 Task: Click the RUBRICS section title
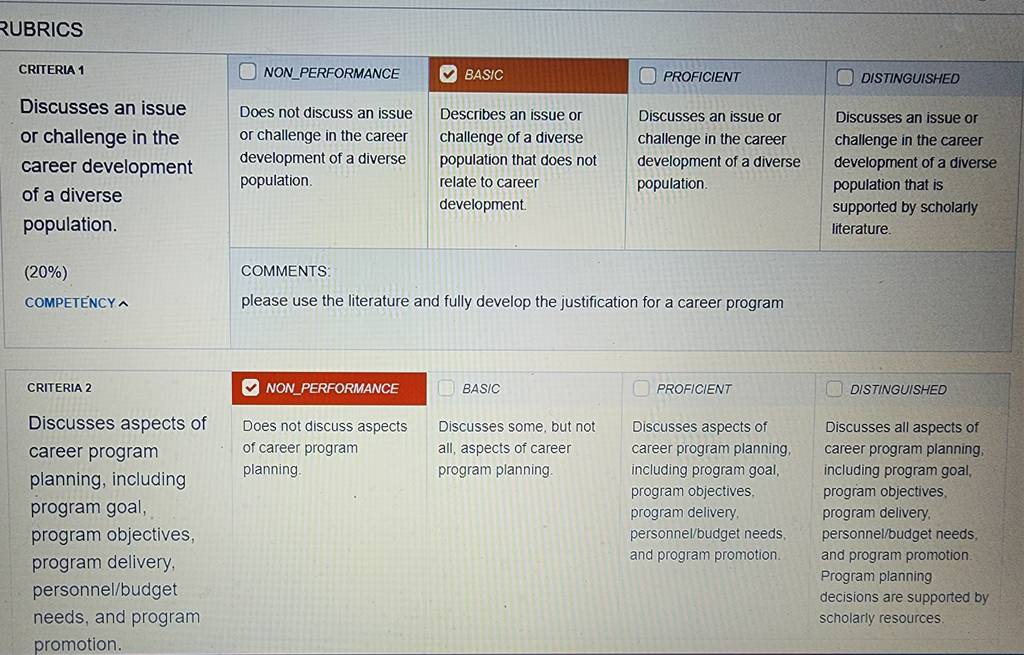click(x=42, y=29)
